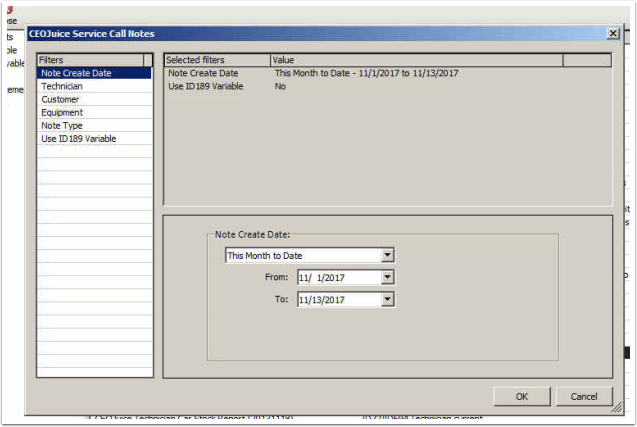Image resolution: width=637 pixels, height=427 pixels.
Task: Click the Selected filters column header
Action: coord(217,60)
